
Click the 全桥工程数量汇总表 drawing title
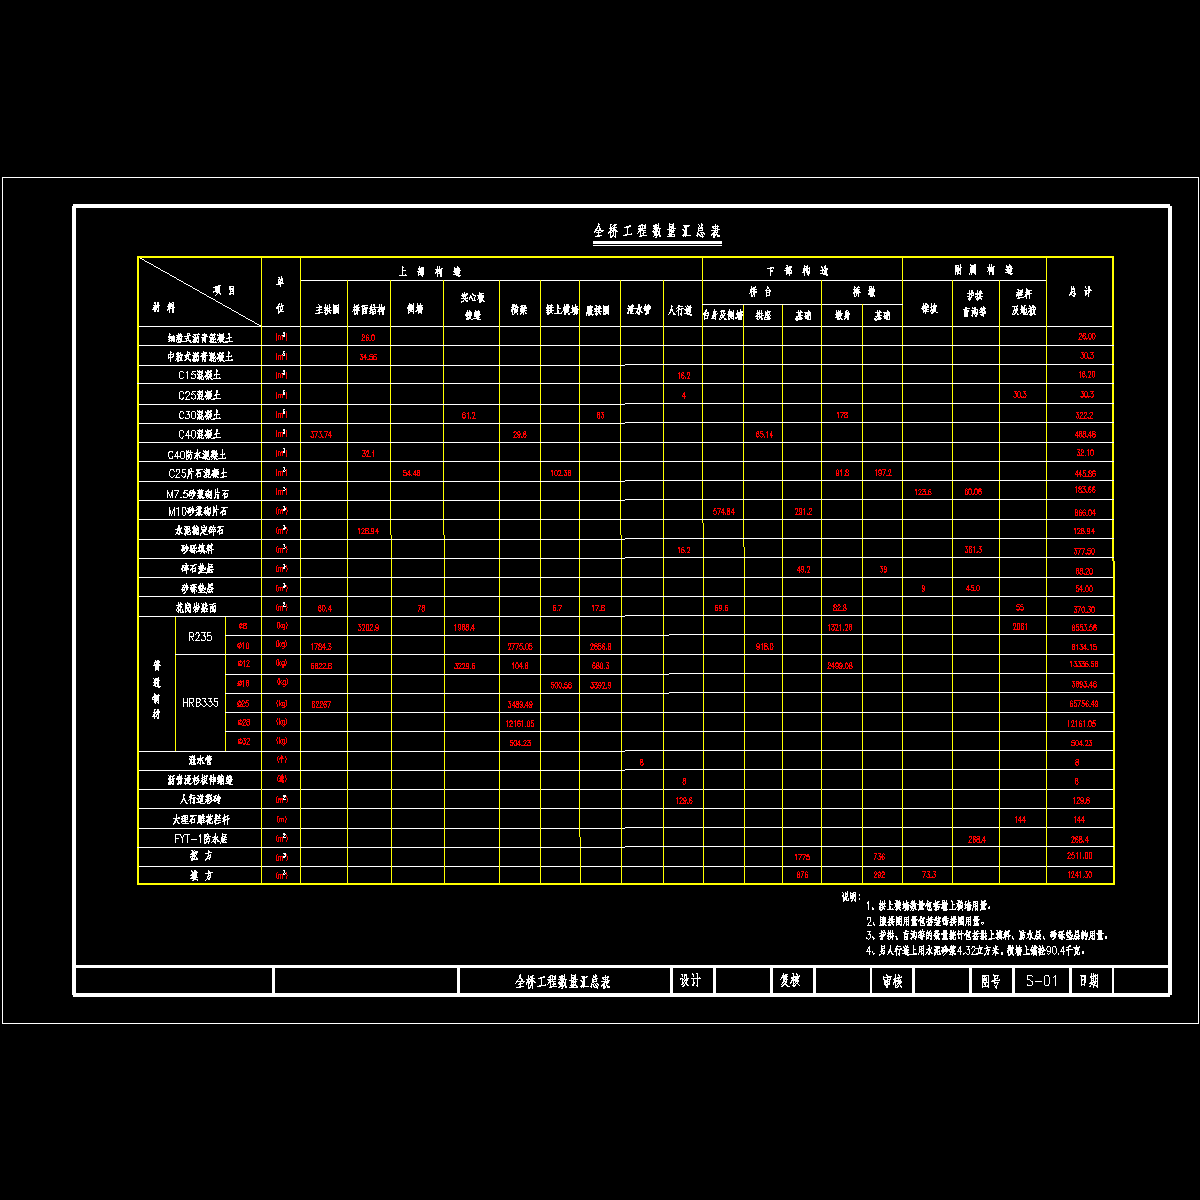pos(657,232)
